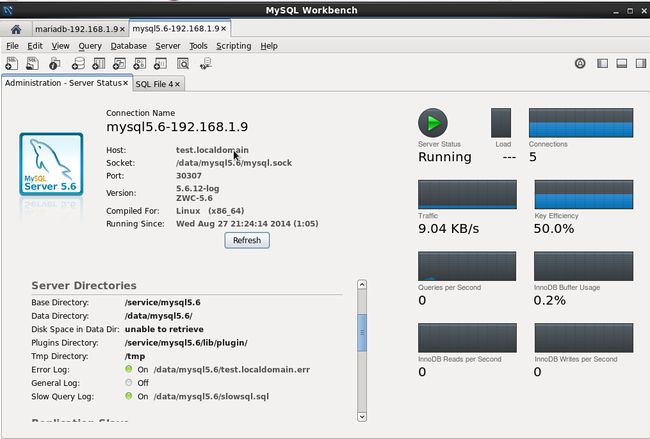Close the mariadb-192.168.1.9 tab

click(122, 29)
